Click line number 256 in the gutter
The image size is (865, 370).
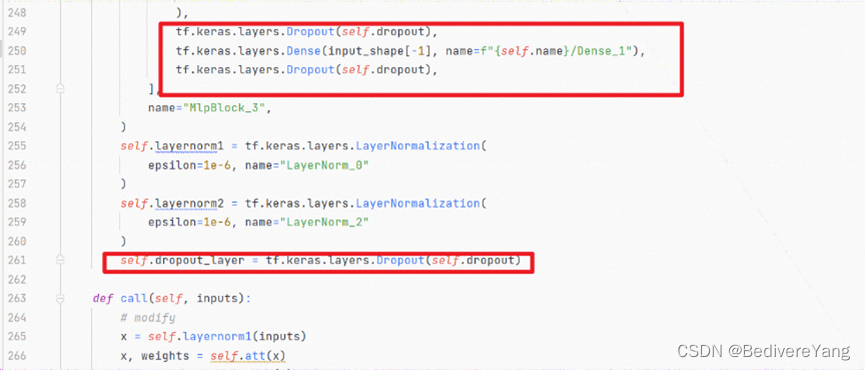pyautogui.click(x=17, y=165)
